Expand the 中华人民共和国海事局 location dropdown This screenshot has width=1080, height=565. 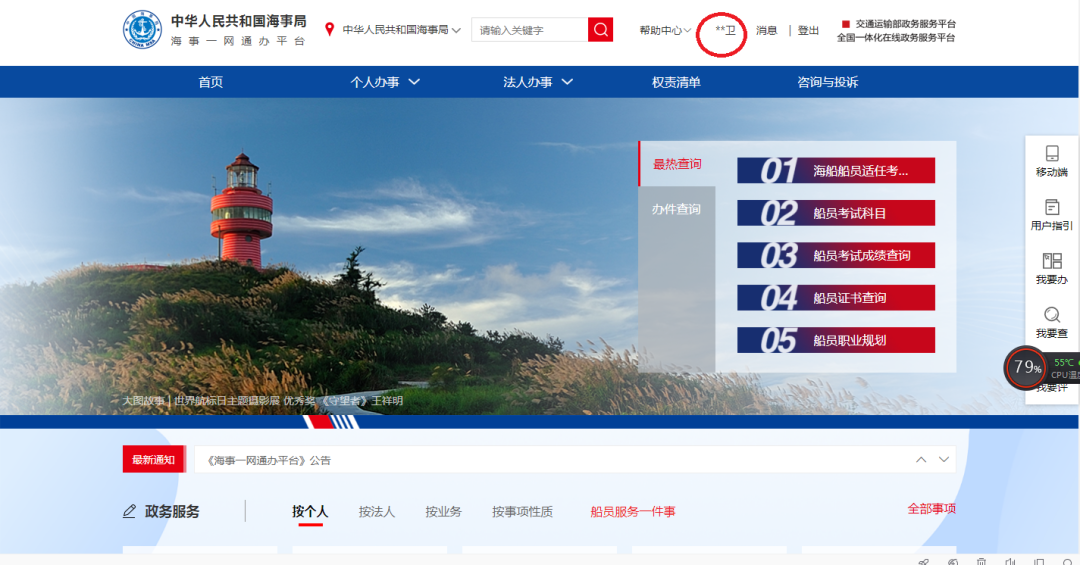[x=401, y=30]
